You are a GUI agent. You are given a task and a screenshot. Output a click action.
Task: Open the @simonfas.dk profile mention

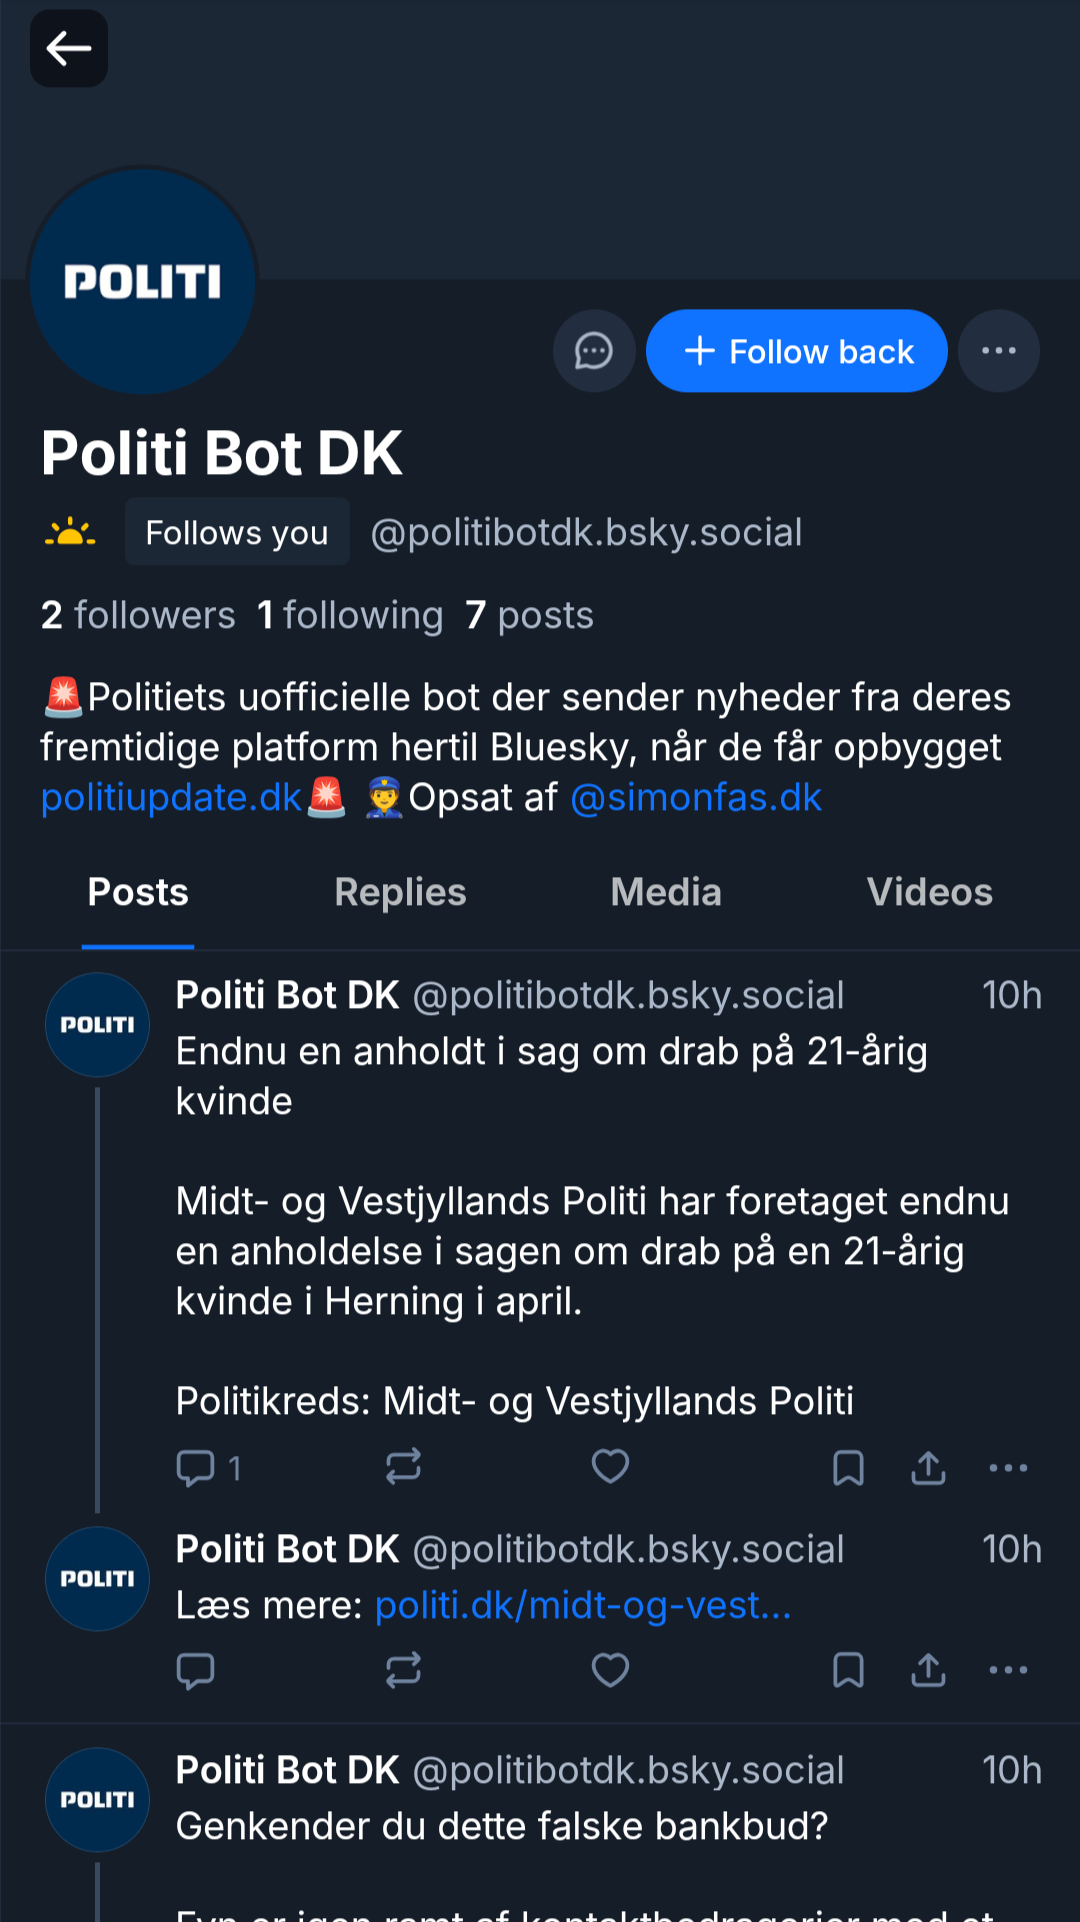point(696,798)
